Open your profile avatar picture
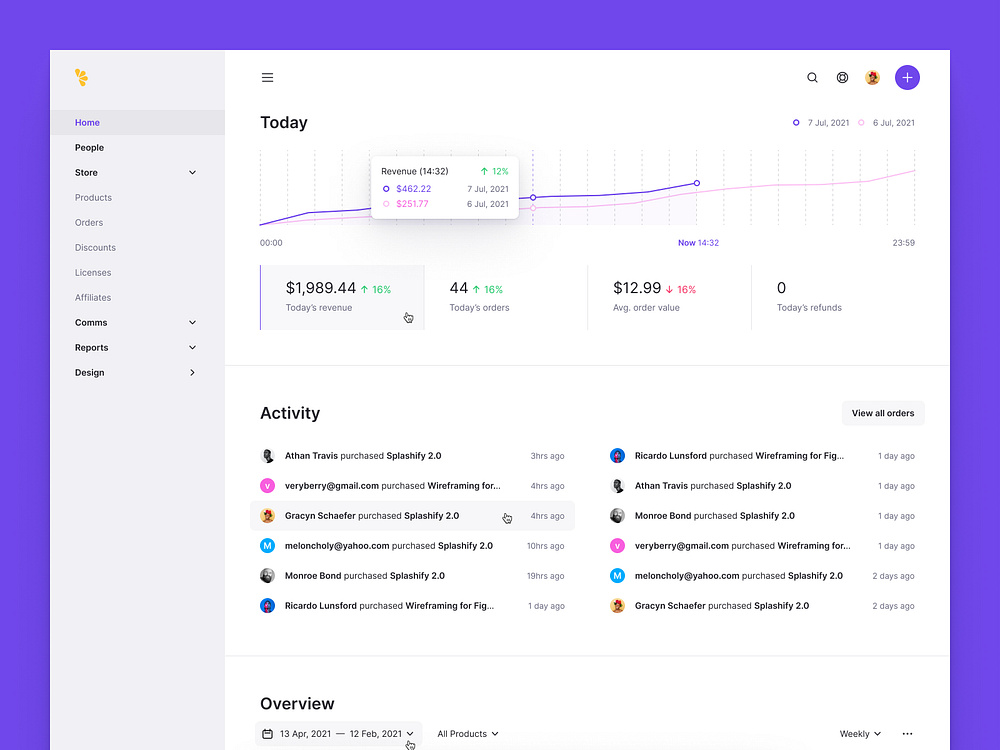The image size is (1000, 750). (872, 77)
